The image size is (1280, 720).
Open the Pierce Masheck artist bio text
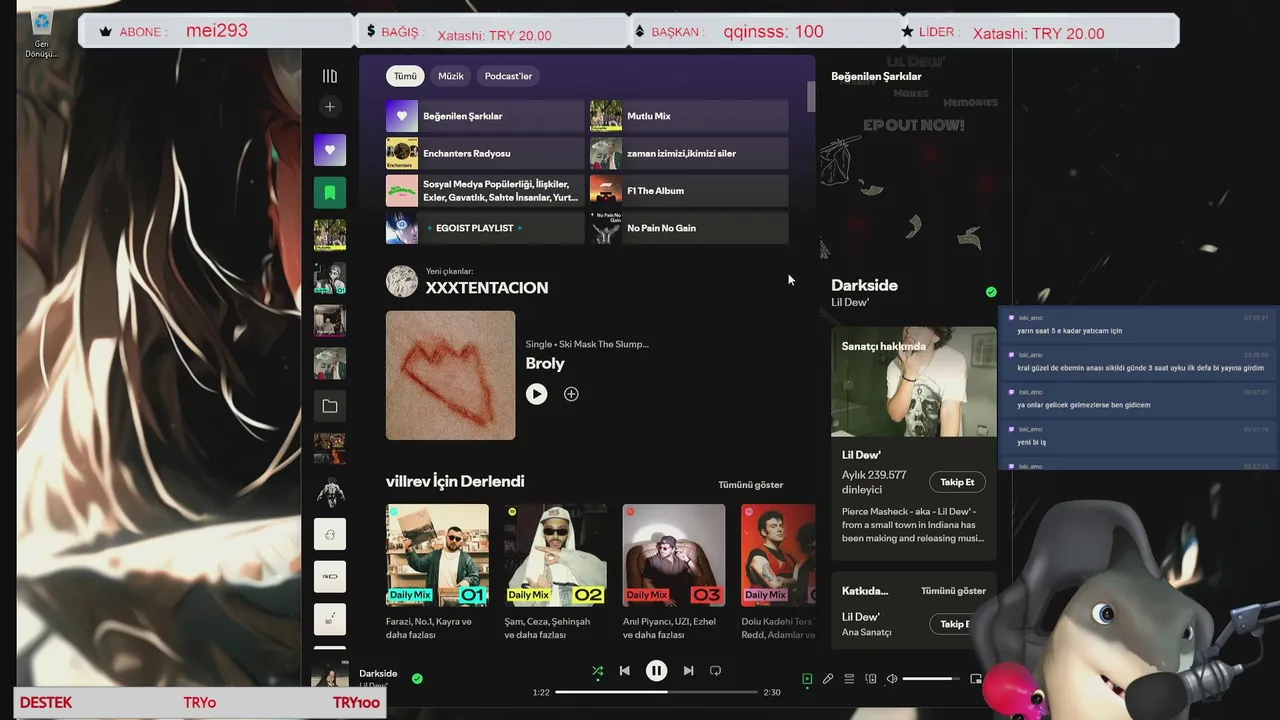(x=913, y=525)
